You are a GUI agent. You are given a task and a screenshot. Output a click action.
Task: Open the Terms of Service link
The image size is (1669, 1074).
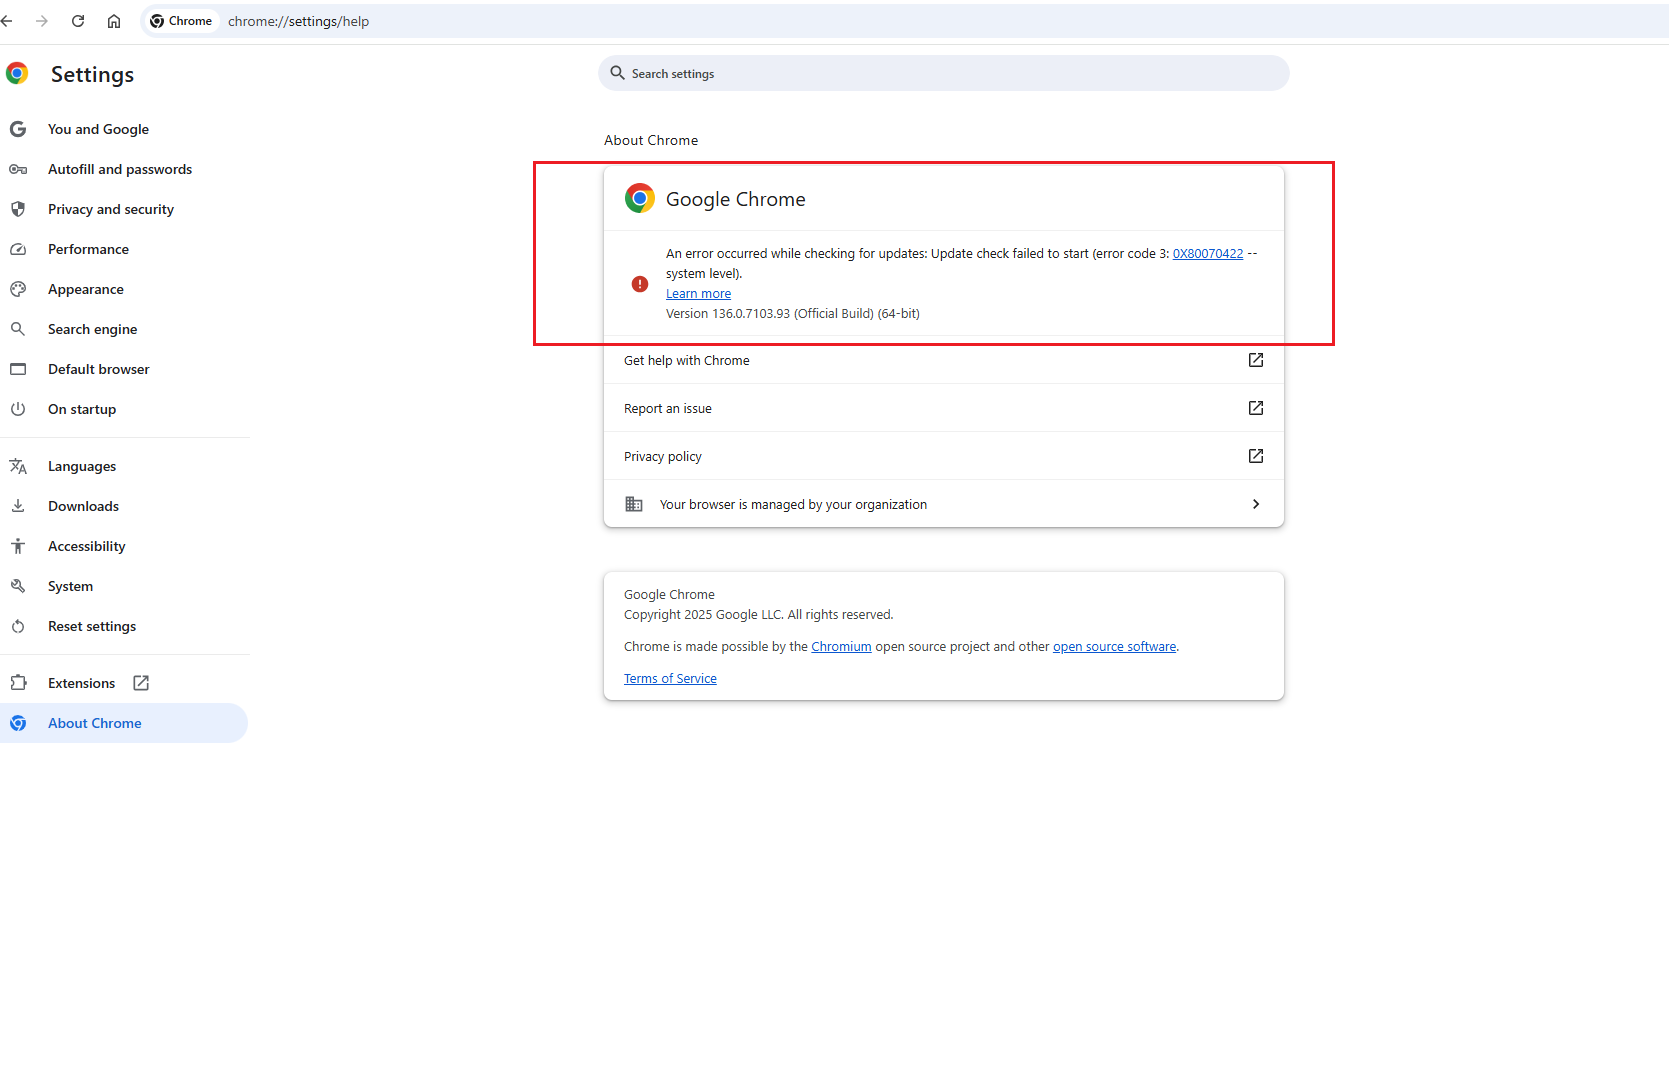(670, 679)
